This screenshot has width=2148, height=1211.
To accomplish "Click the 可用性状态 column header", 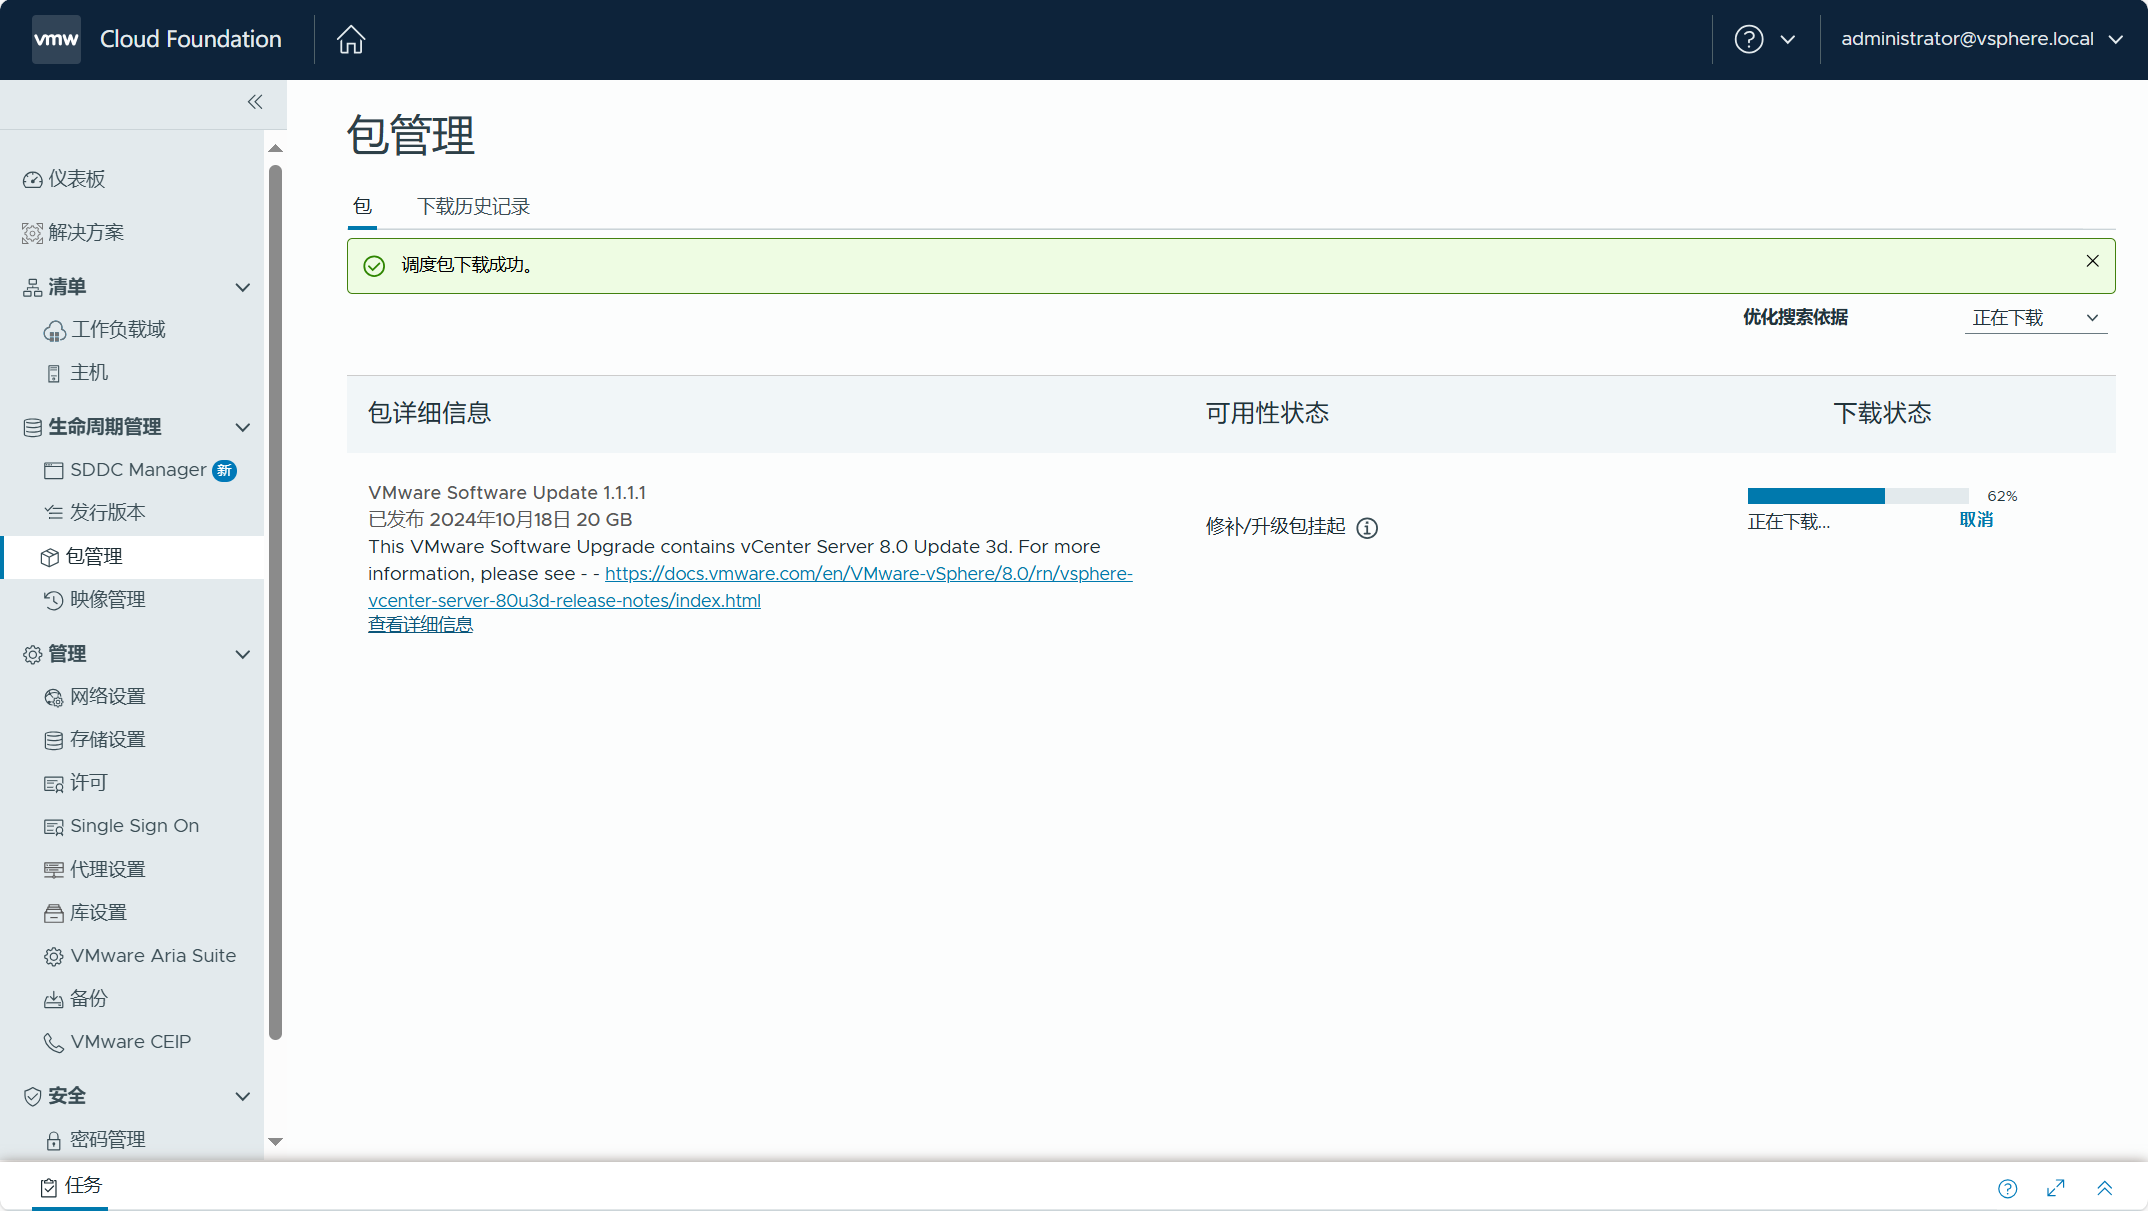I will [x=1267, y=413].
